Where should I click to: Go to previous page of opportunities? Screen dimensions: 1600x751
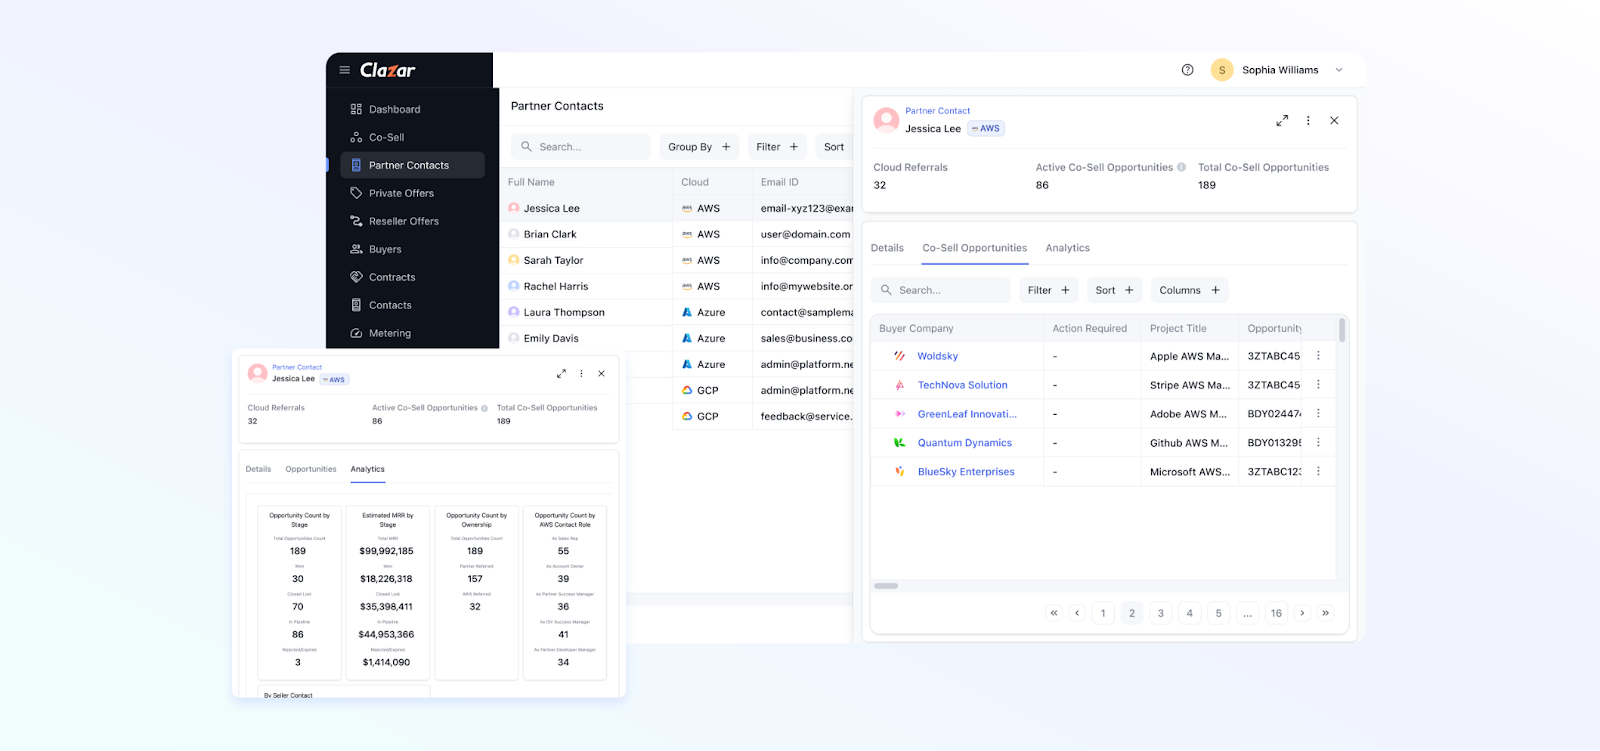click(x=1077, y=613)
